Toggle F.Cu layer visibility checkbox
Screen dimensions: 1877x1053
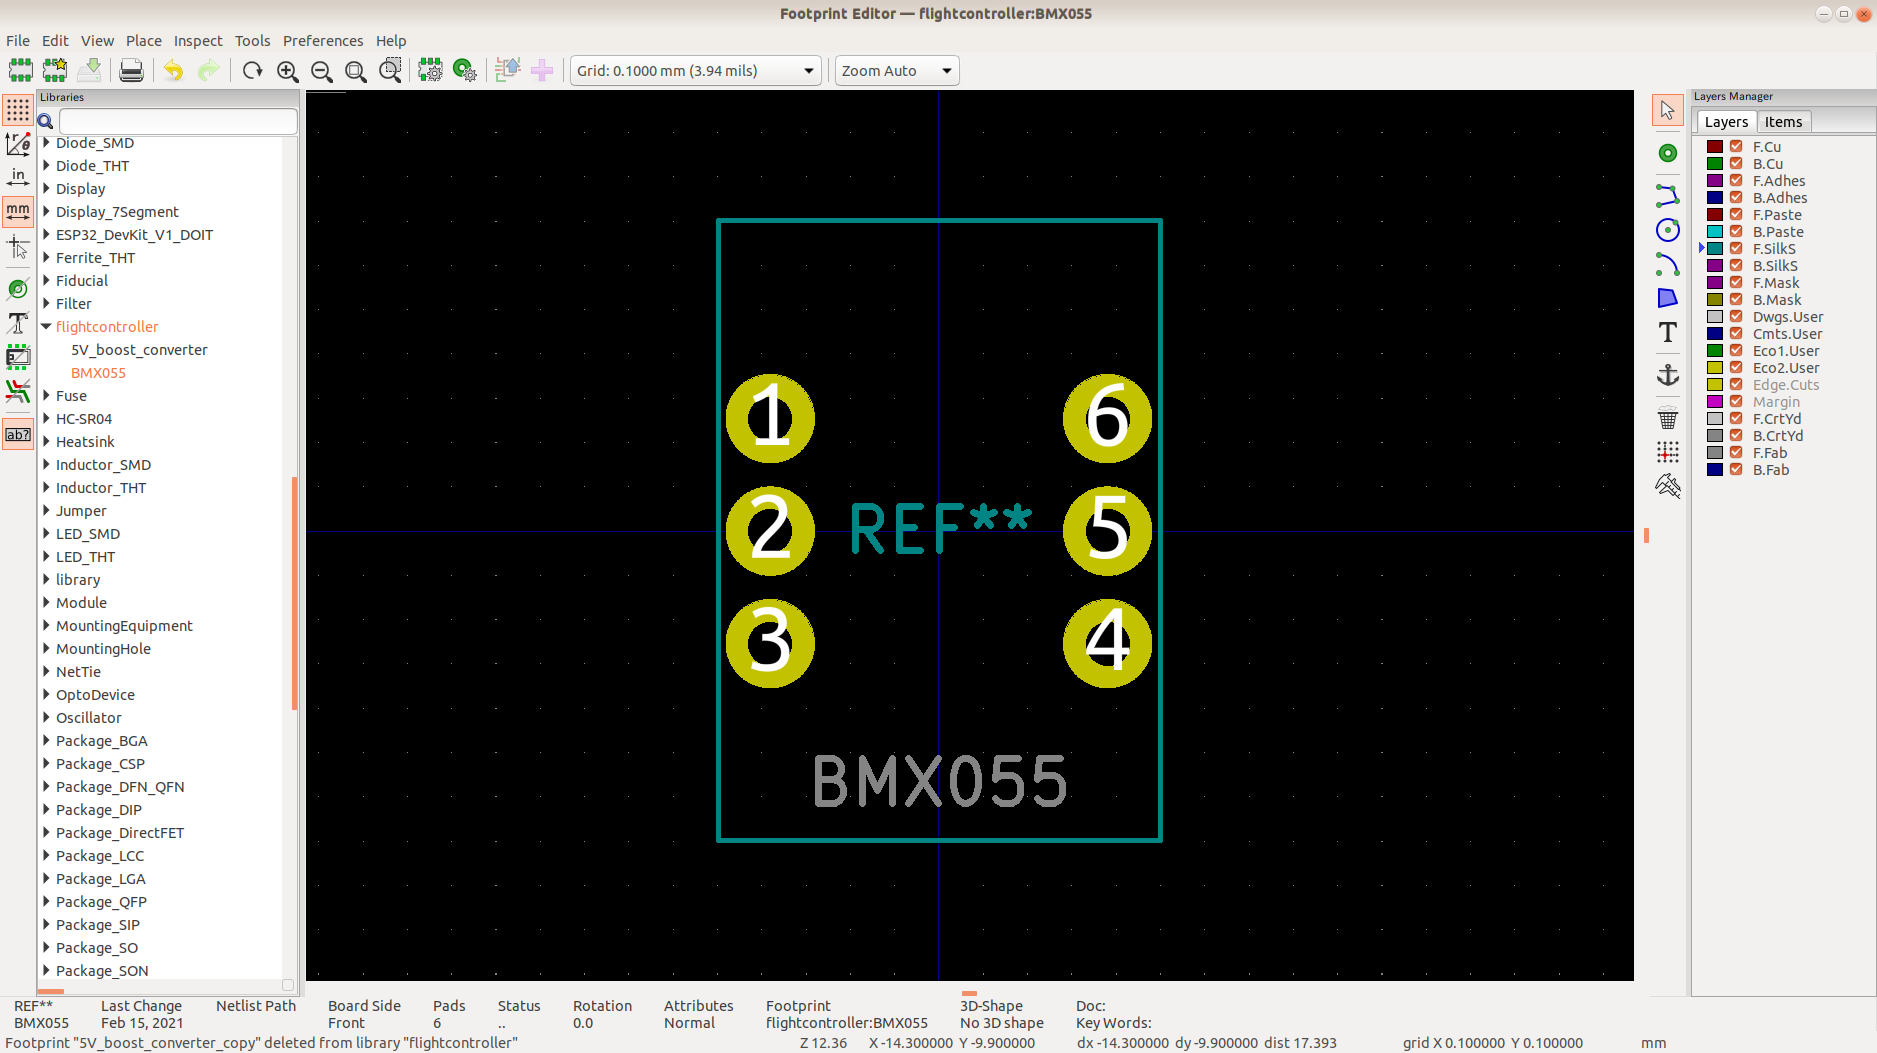coord(1736,147)
